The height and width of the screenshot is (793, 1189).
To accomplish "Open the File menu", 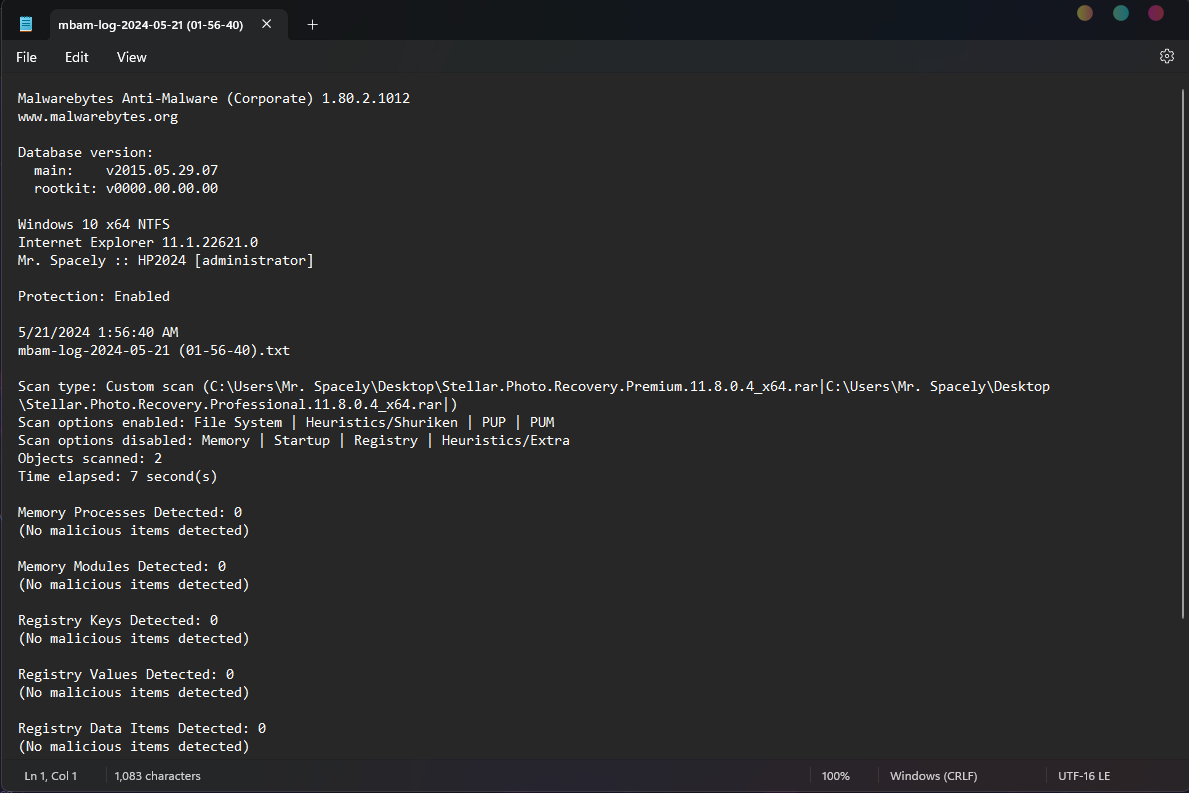I will [x=27, y=58].
